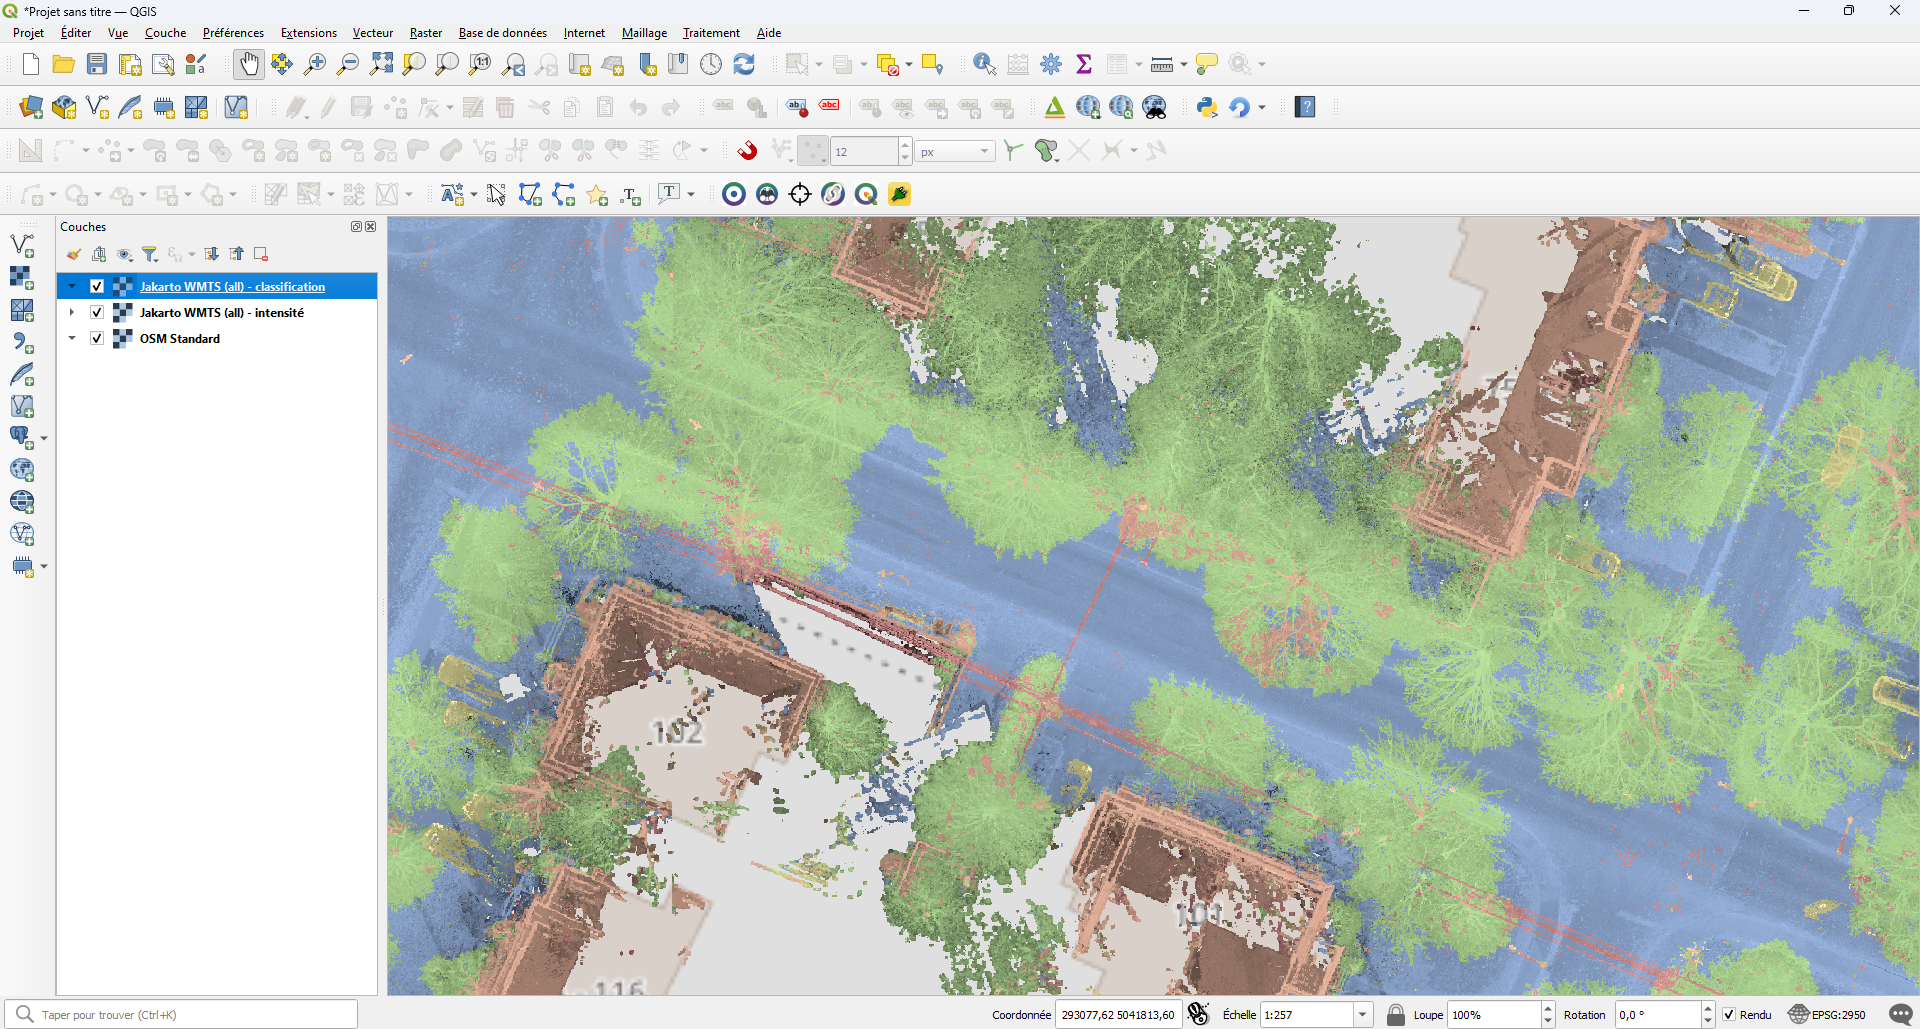Open the px units dropdown
This screenshot has height=1029, width=1920.
tap(984, 152)
